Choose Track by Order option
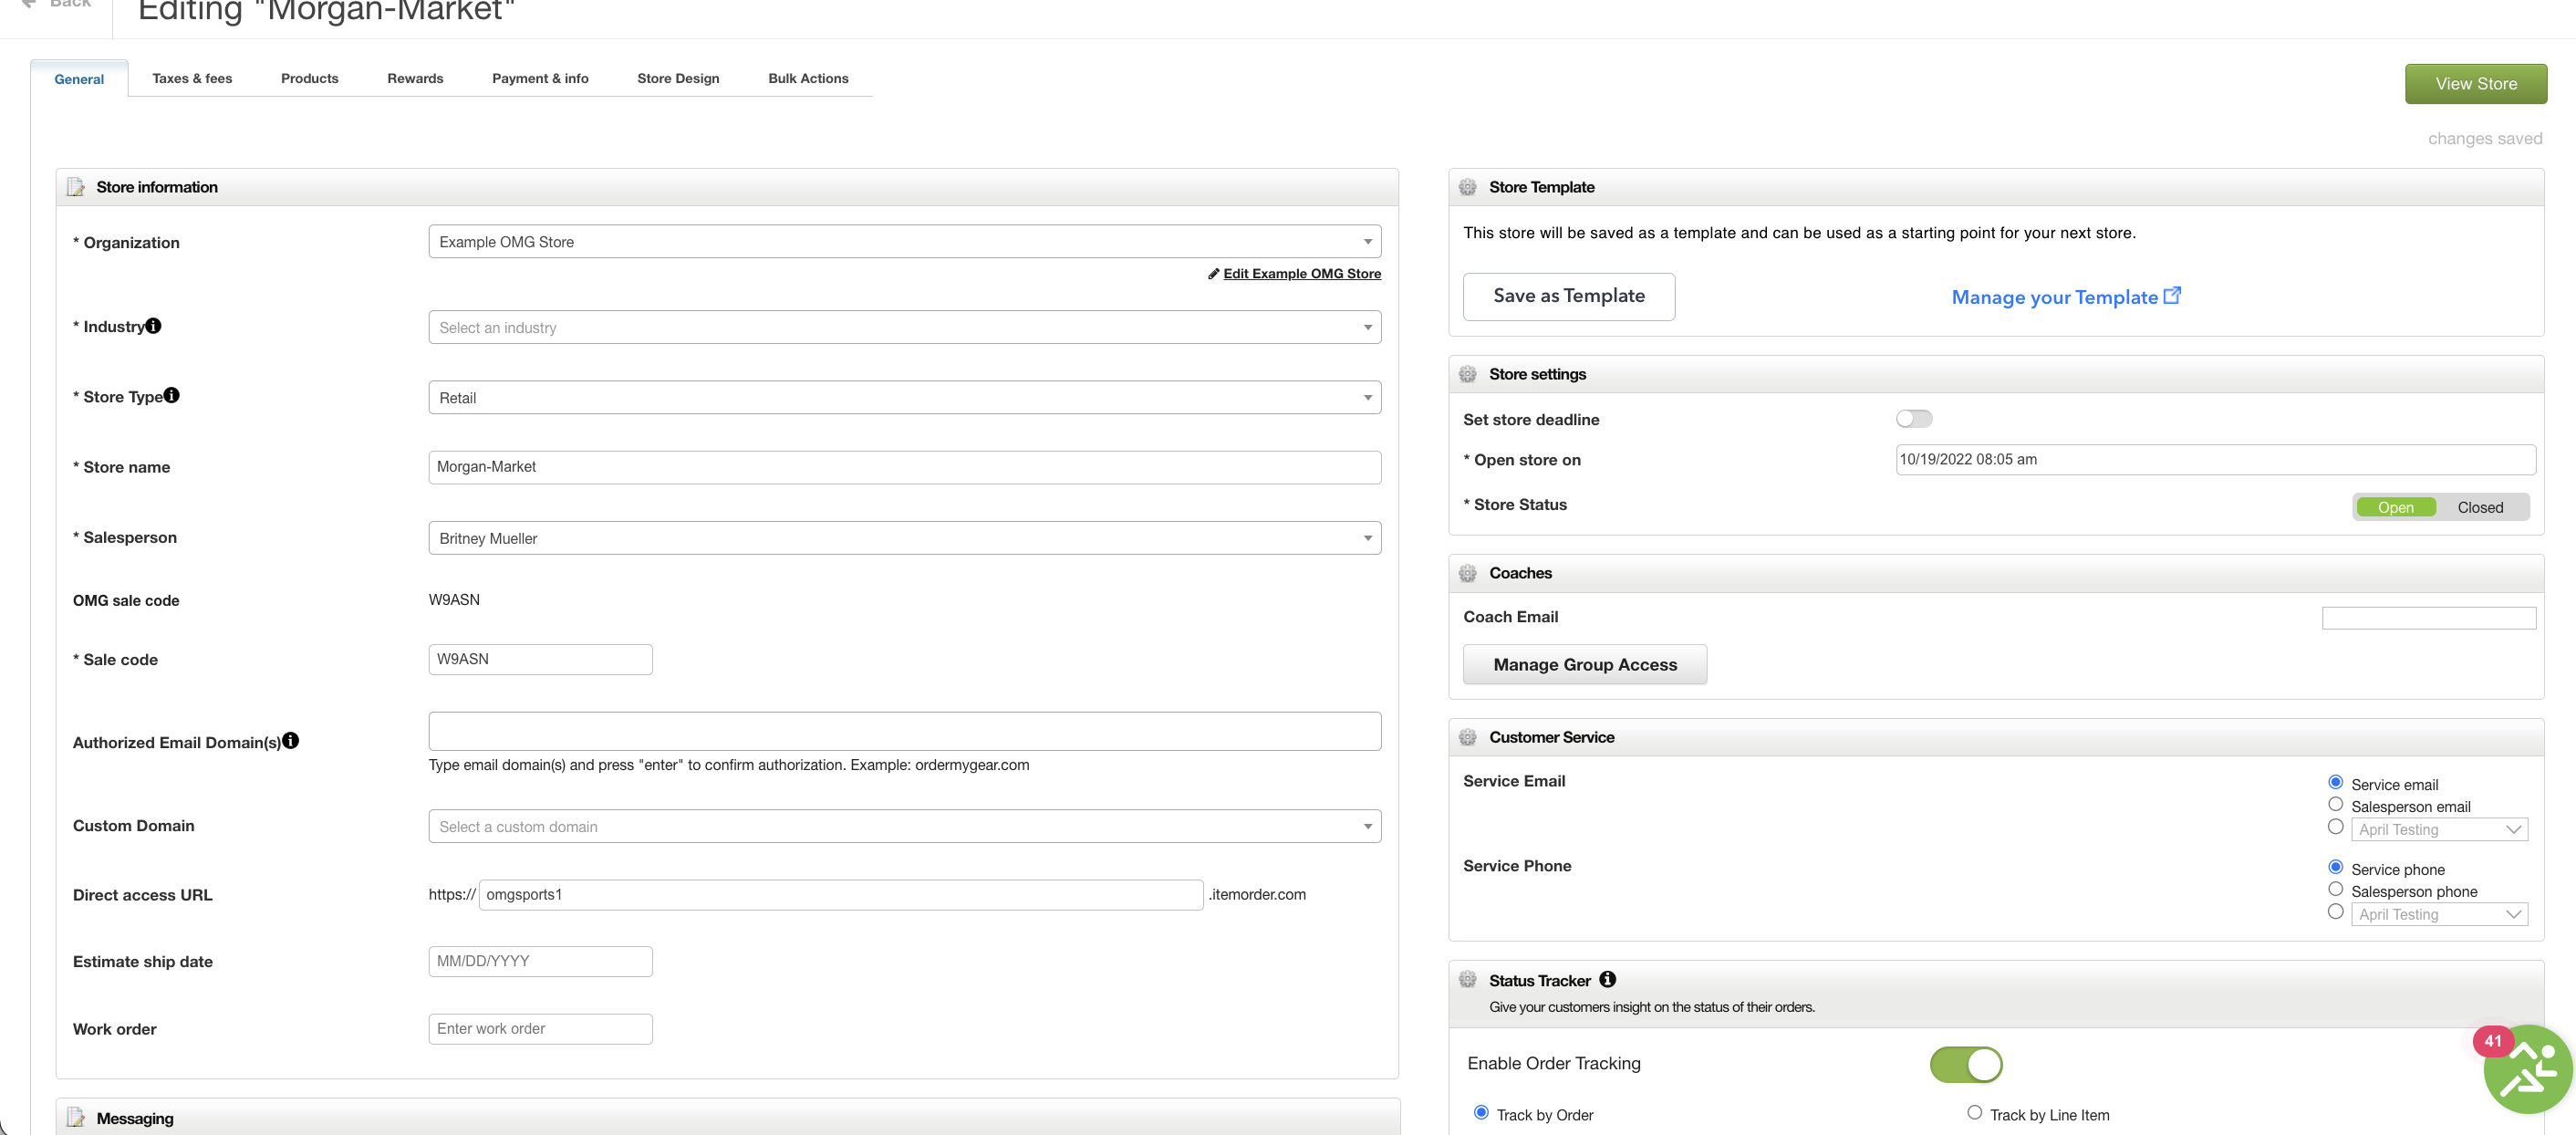Screen dimensions: 2576x1135 (x=1481, y=1113)
